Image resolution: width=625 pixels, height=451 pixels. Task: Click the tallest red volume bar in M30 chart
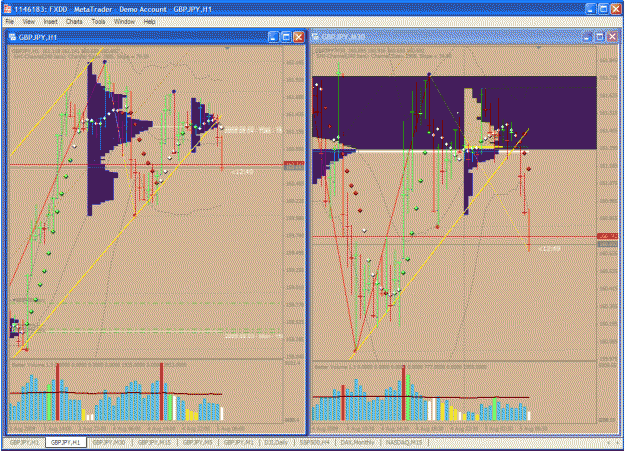click(404, 393)
